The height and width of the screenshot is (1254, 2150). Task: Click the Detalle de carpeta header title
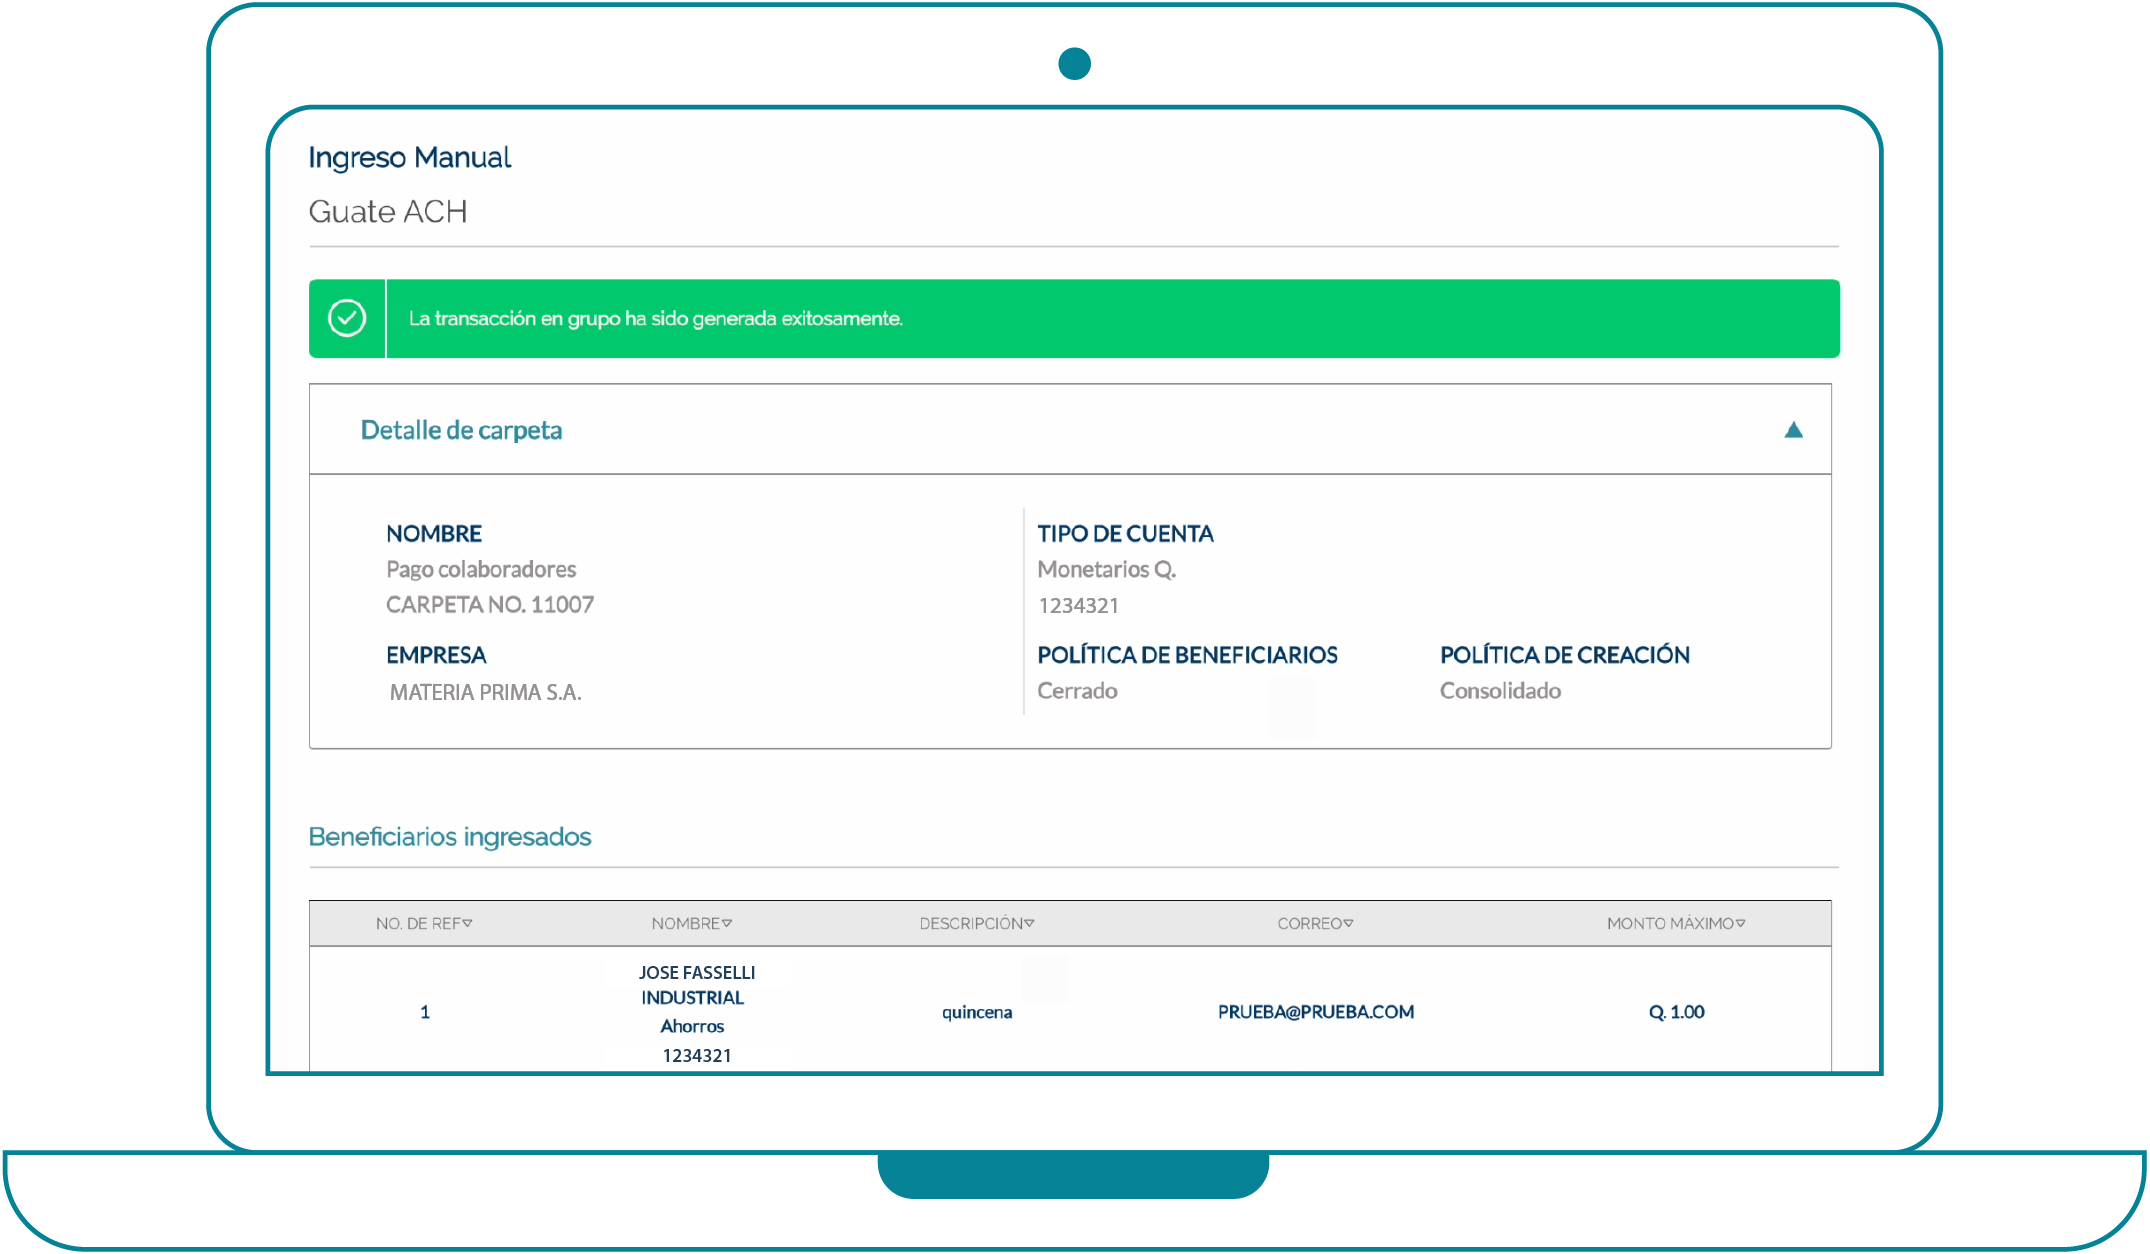coord(461,430)
